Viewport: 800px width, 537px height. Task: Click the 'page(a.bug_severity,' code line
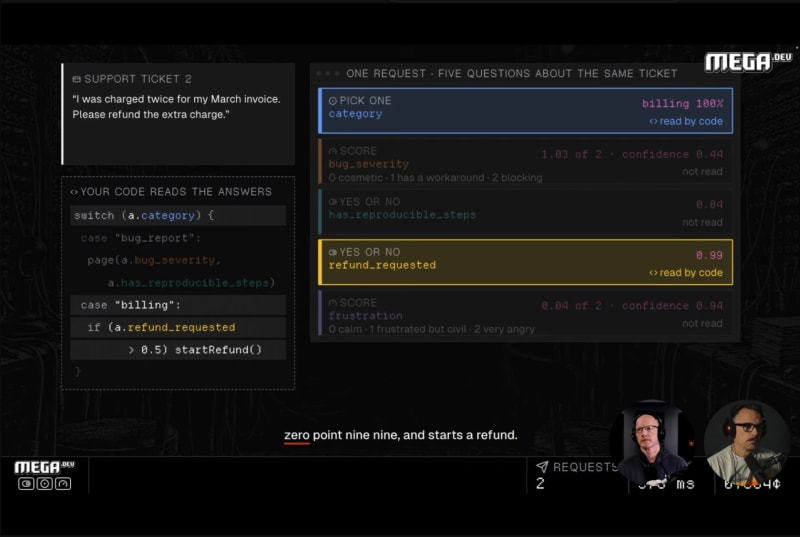(154, 260)
